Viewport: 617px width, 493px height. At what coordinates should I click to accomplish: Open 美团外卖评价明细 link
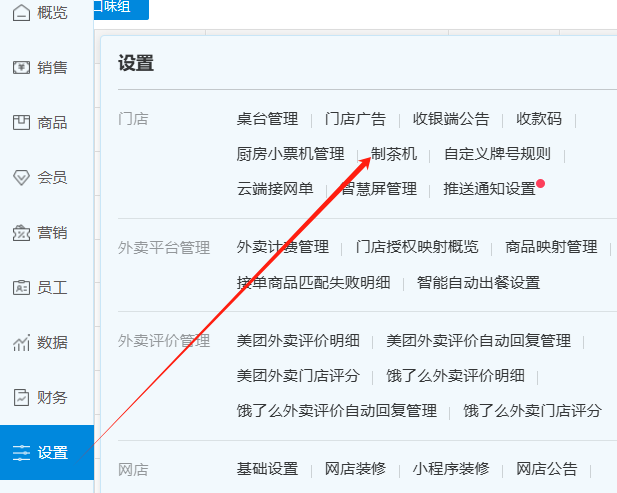(298, 341)
